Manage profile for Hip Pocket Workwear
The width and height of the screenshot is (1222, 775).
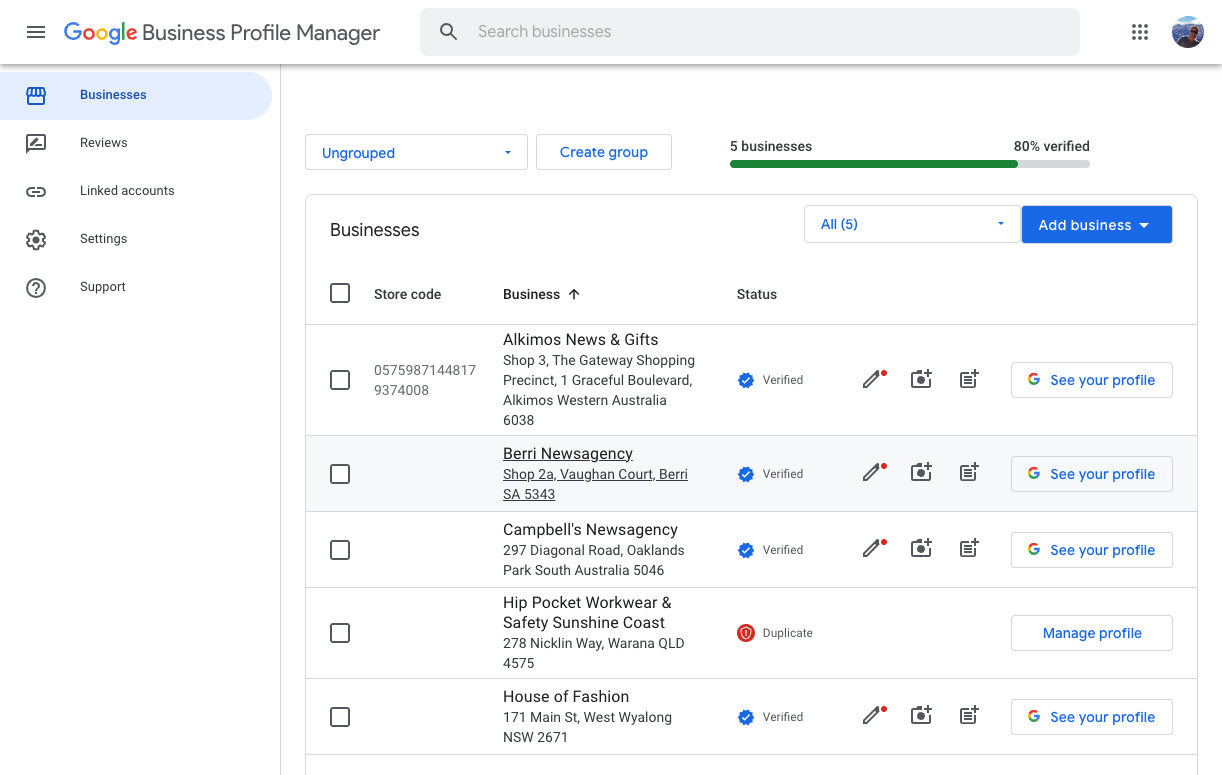click(1092, 633)
